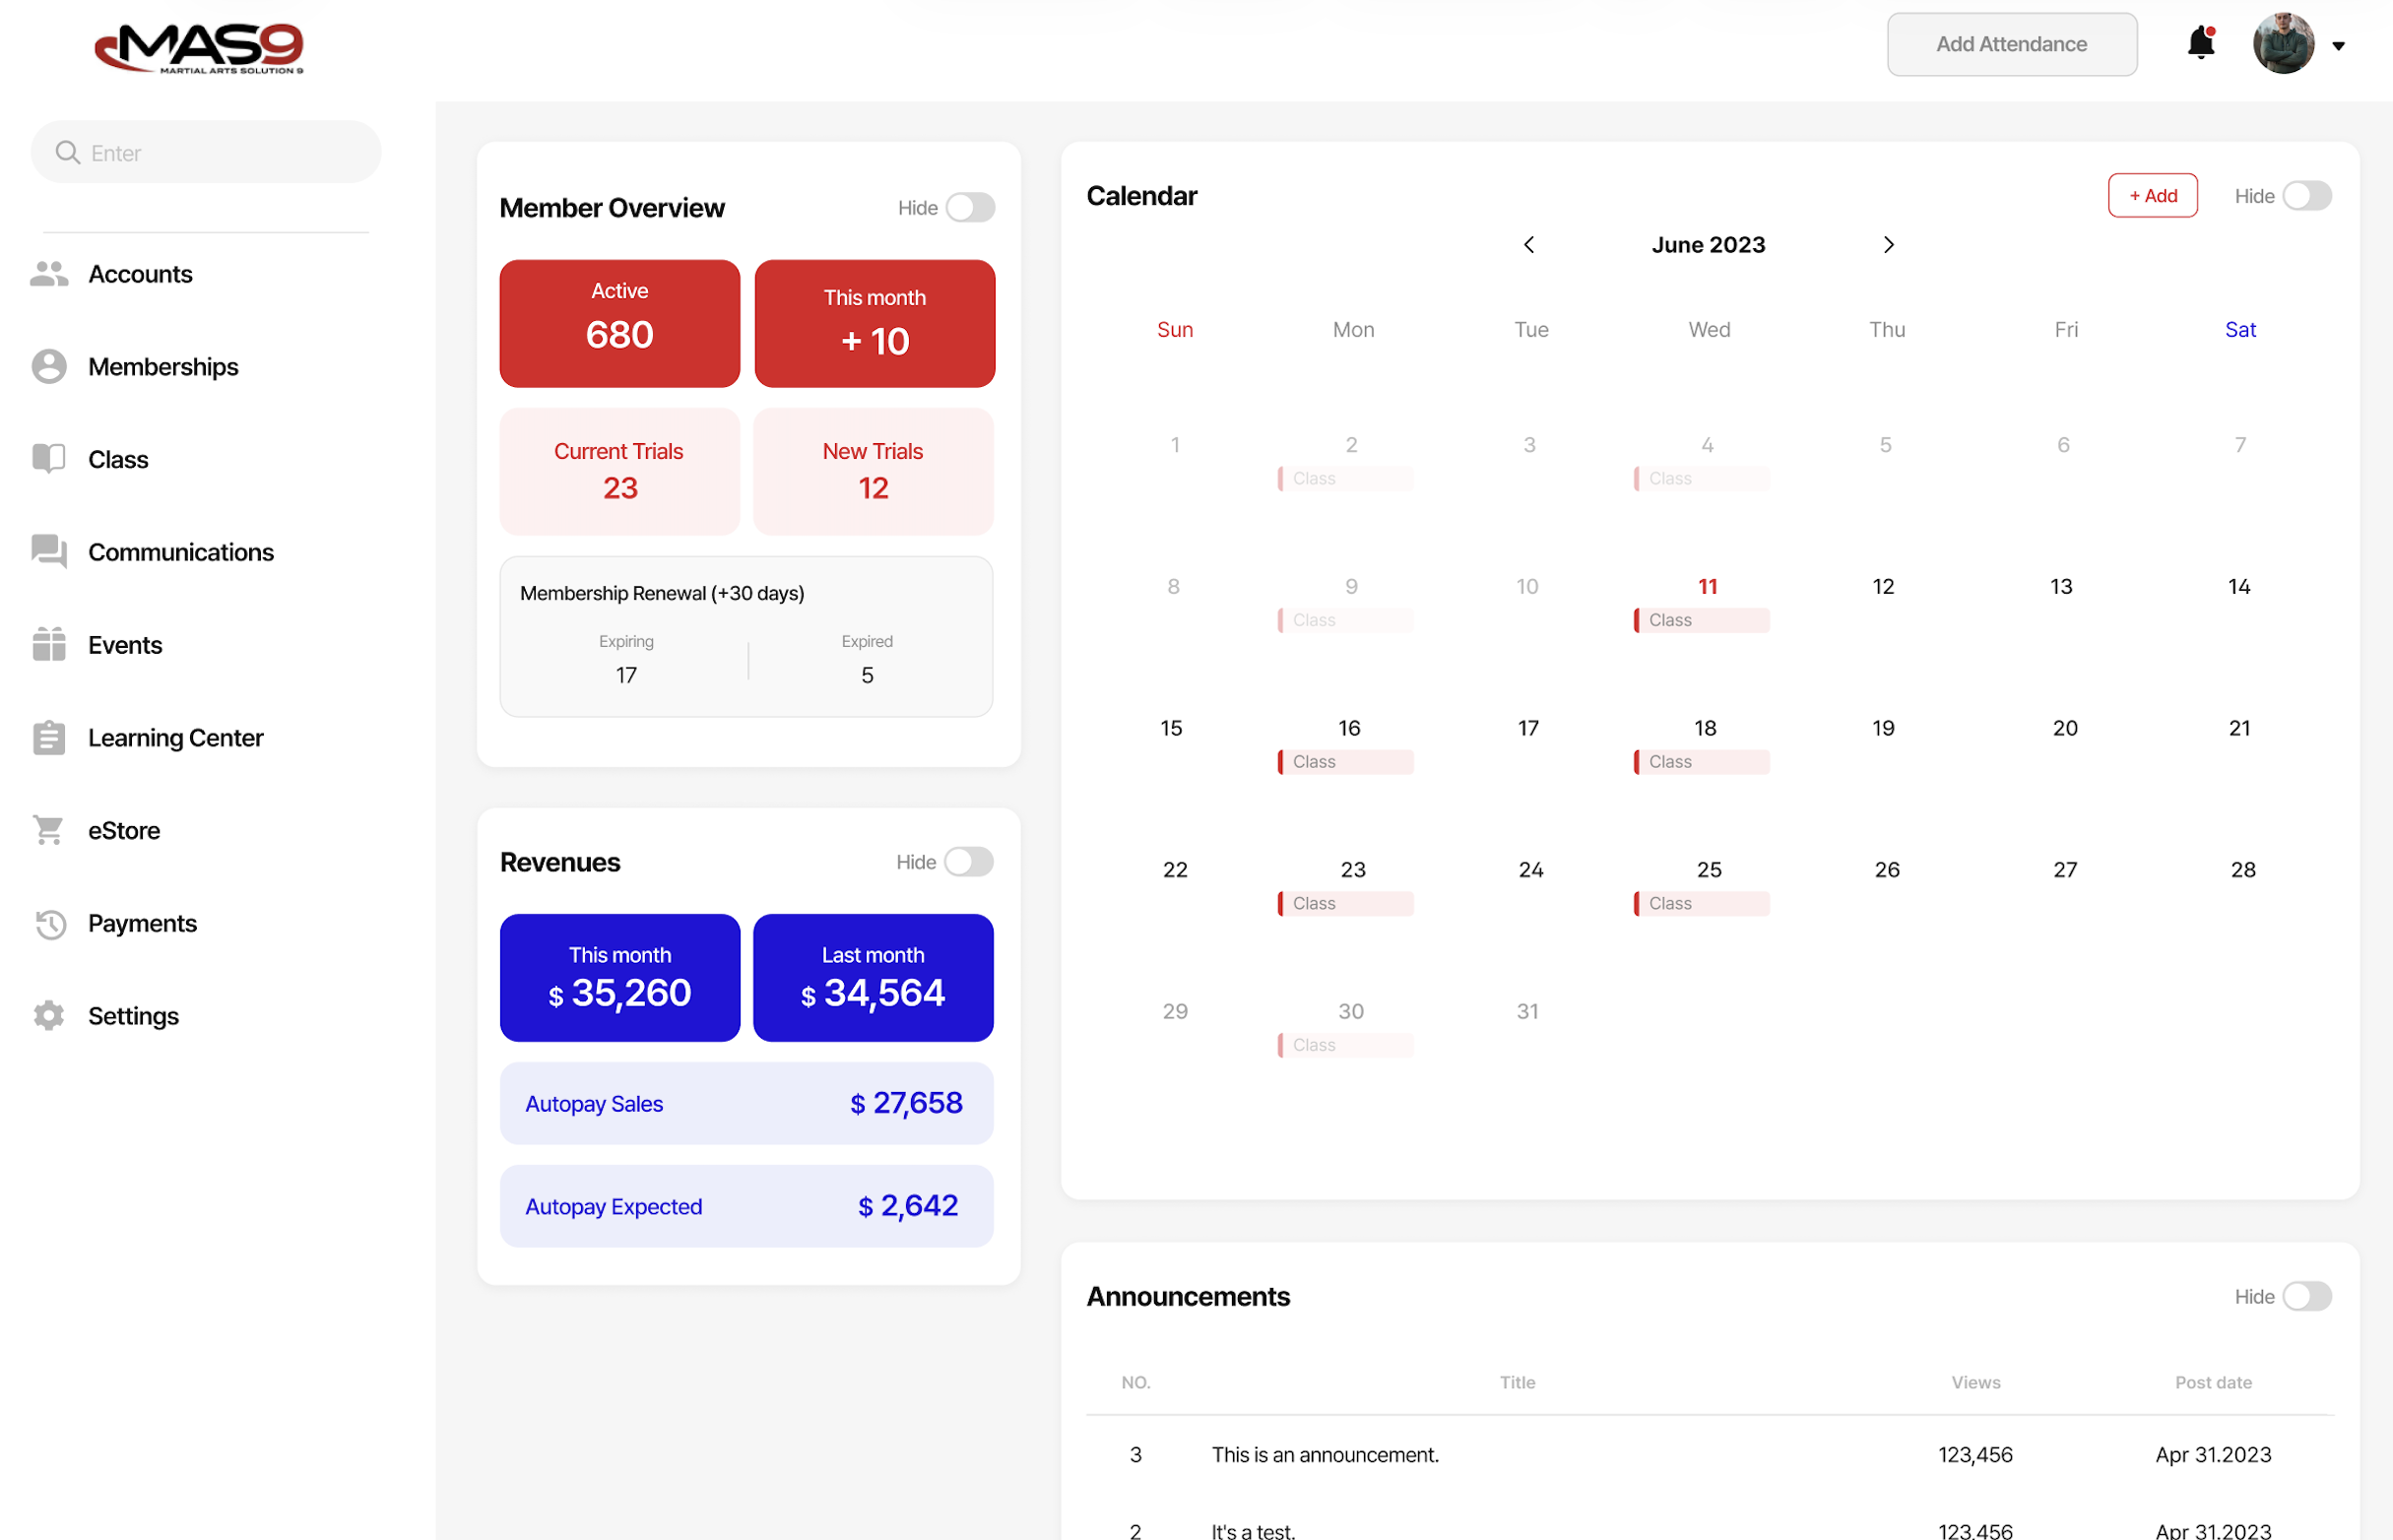The height and width of the screenshot is (1540, 2393).
Task: Open the Payments history icon
Action: pyautogui.click(x=48, y=923)
